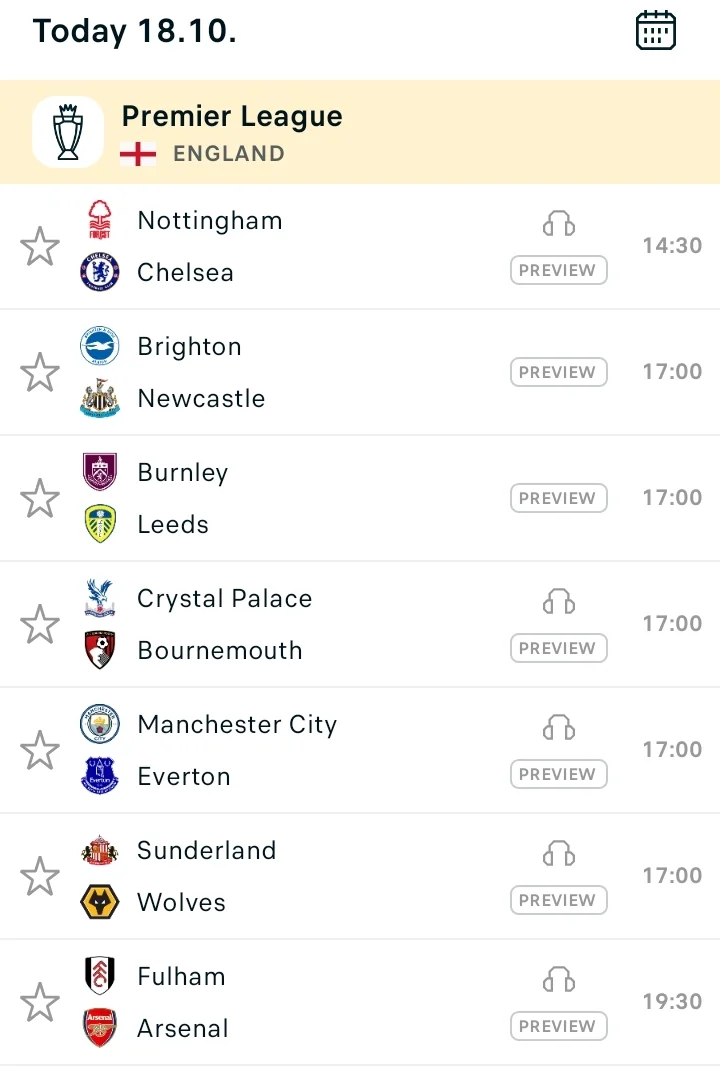Open the Premier League competition header

click(x=232, y=117)
